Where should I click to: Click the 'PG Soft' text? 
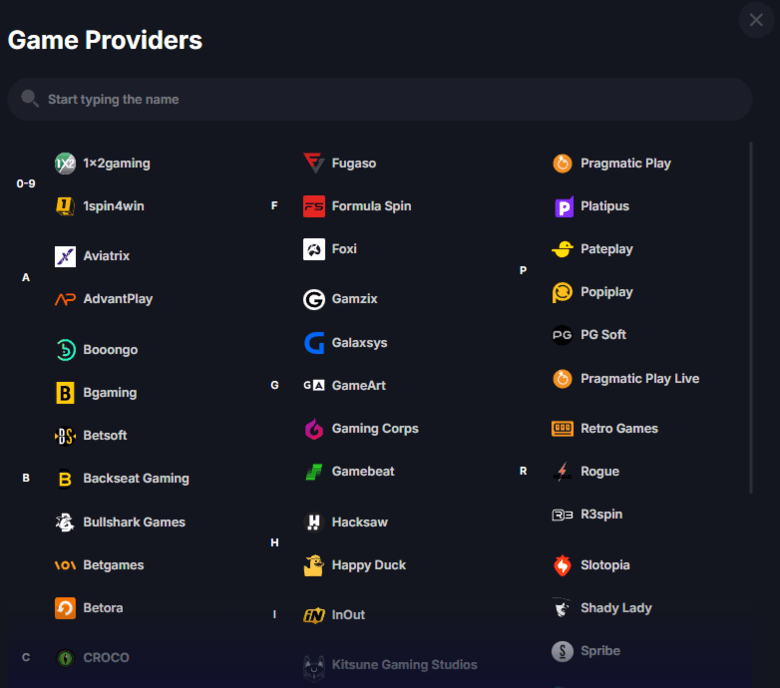tap(603, 335)
